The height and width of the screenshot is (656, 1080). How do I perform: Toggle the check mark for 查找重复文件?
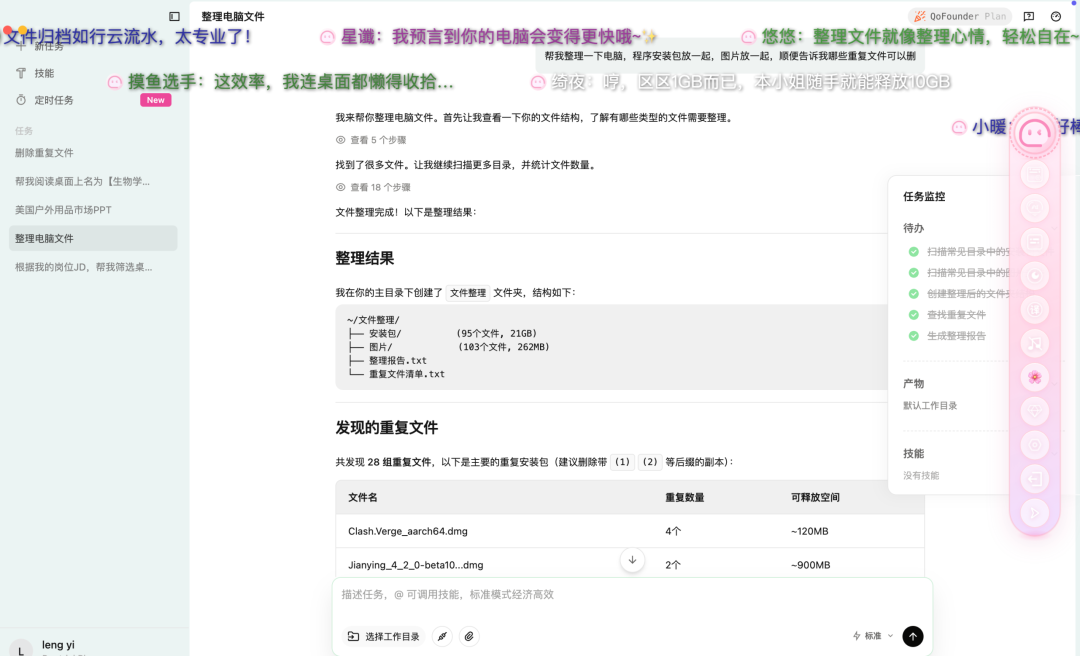914,315
